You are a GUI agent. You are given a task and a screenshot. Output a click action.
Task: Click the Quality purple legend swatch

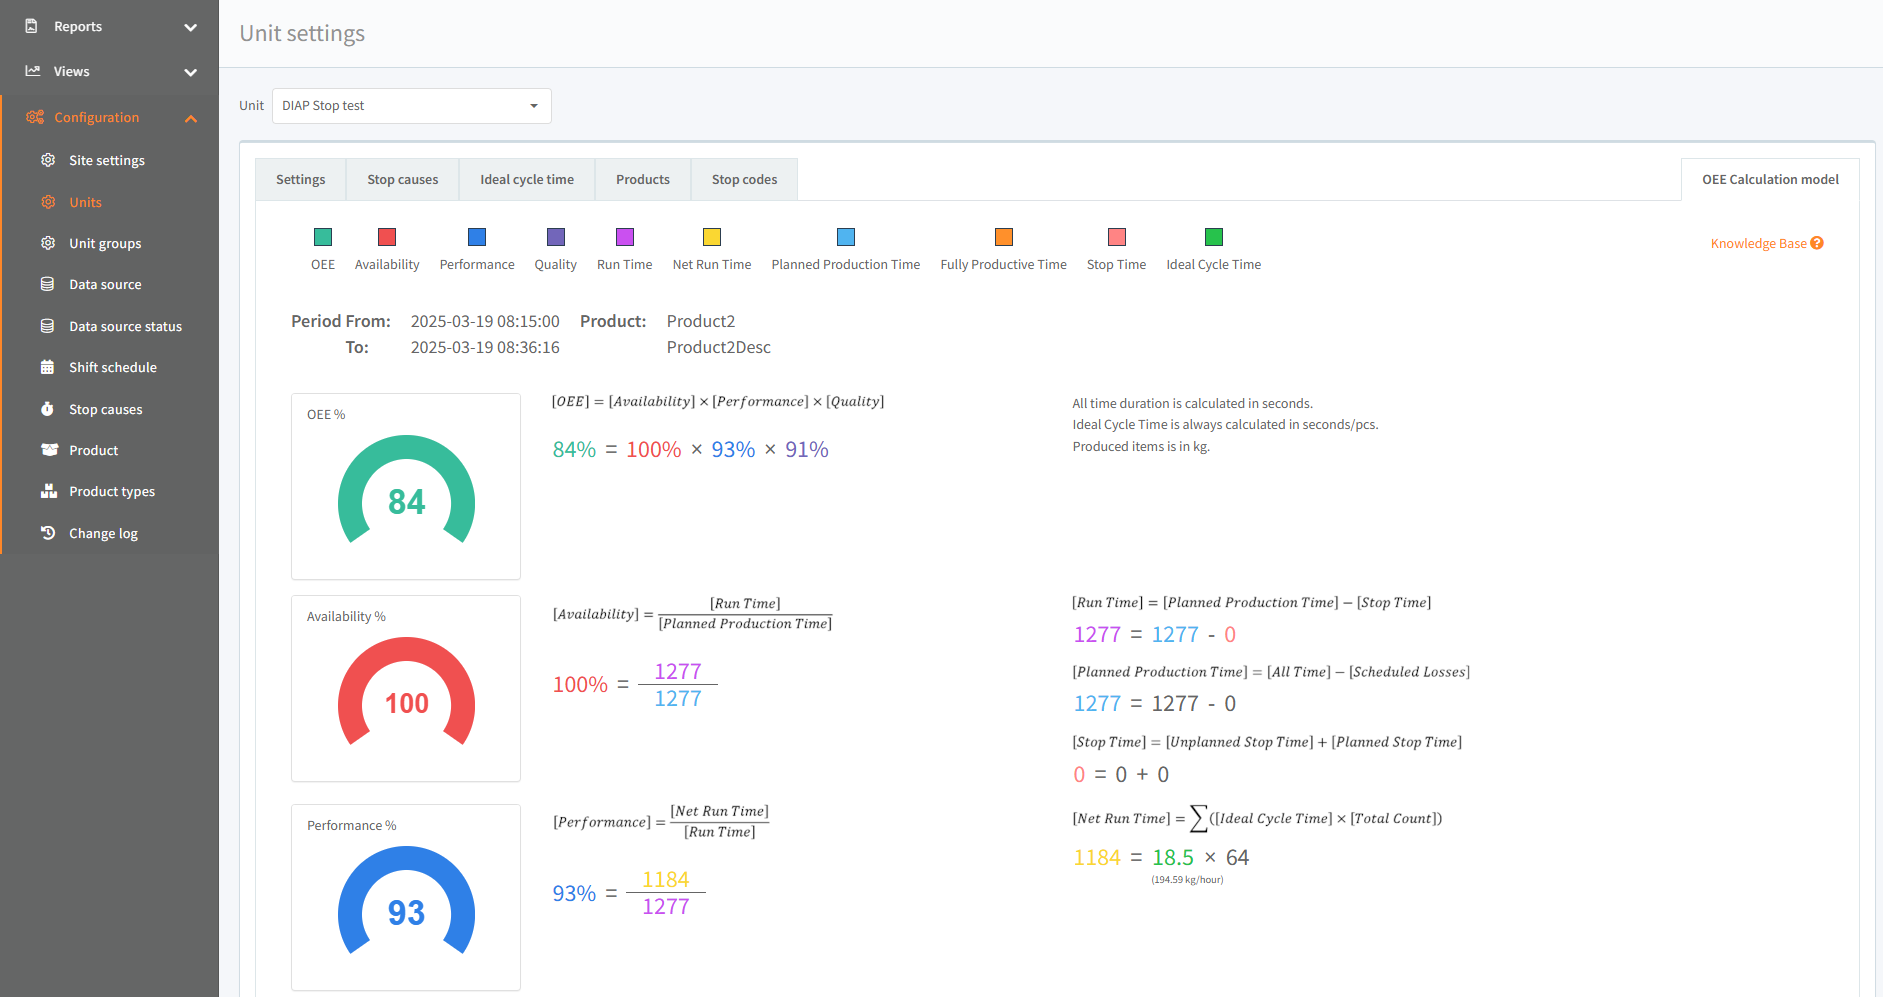556,237
